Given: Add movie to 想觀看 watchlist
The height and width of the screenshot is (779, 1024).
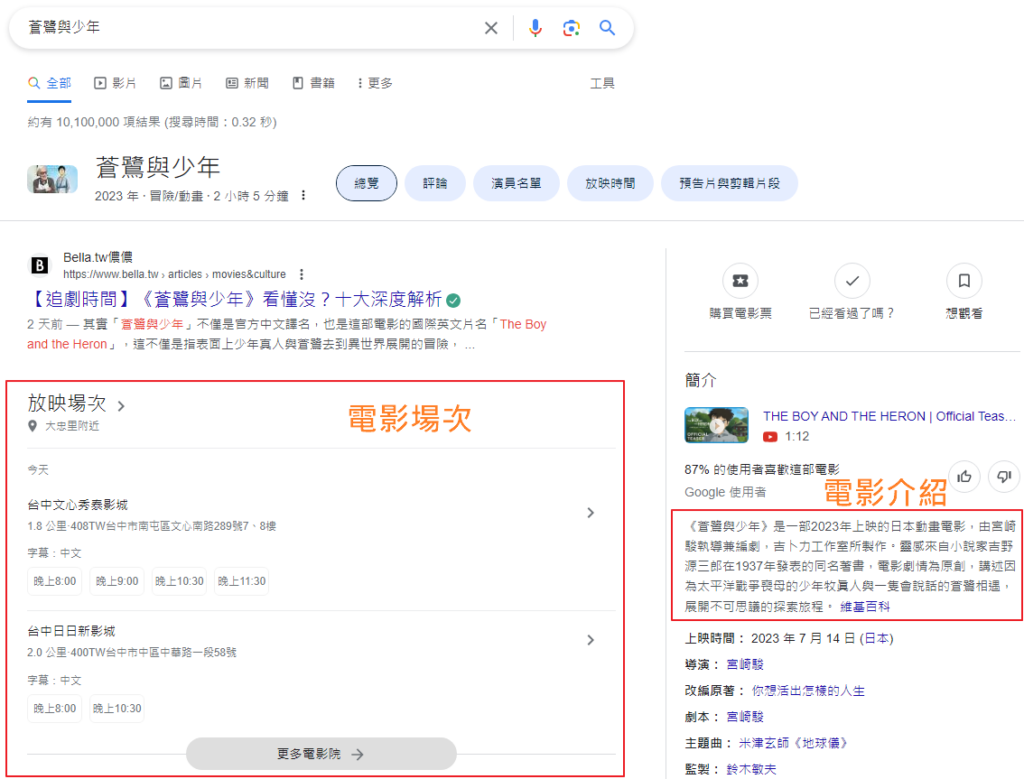Looking at the screenshot, I should click(x=964, y=281).
